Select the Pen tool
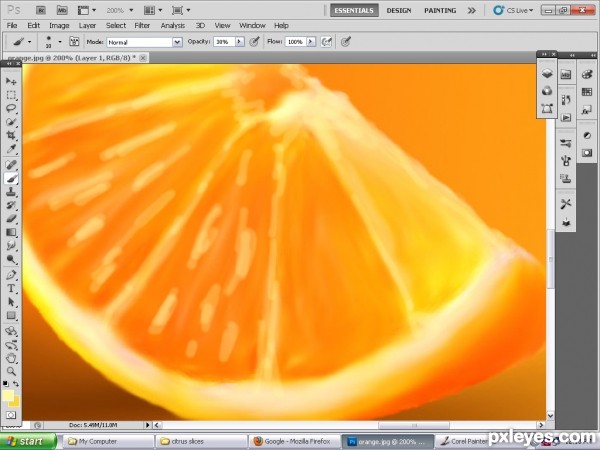The image size is (600, 450). (x=11, y=275)
